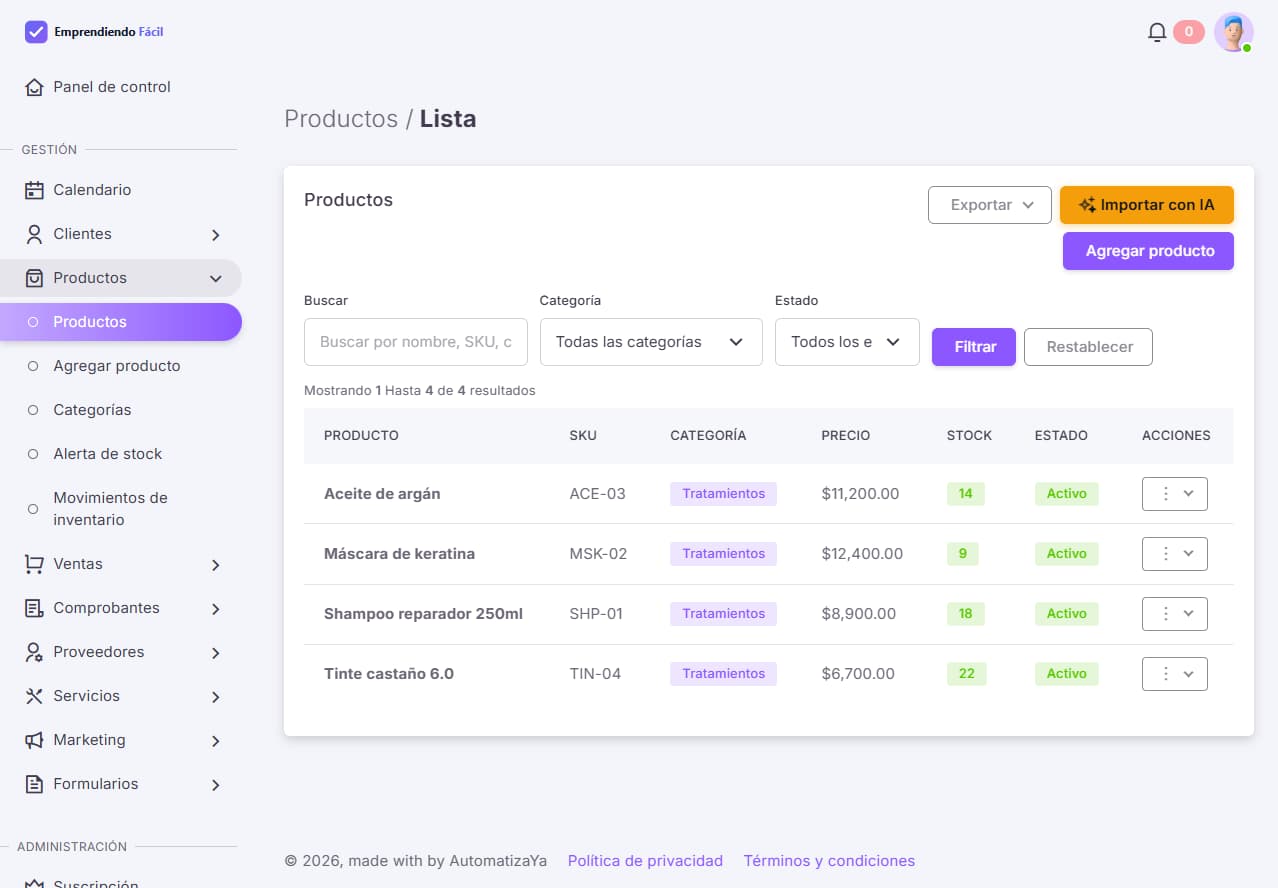1278x888 pixels.
Task: Click the Panel de control home icon
Action: click(34, 87)
